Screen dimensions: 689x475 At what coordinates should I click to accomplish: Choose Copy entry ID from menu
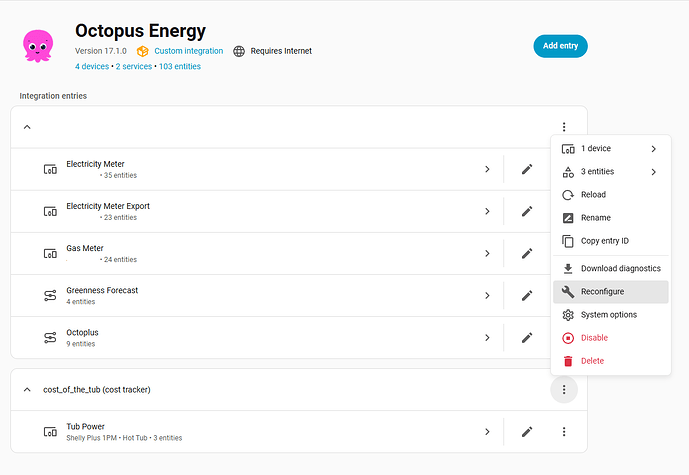611,241
